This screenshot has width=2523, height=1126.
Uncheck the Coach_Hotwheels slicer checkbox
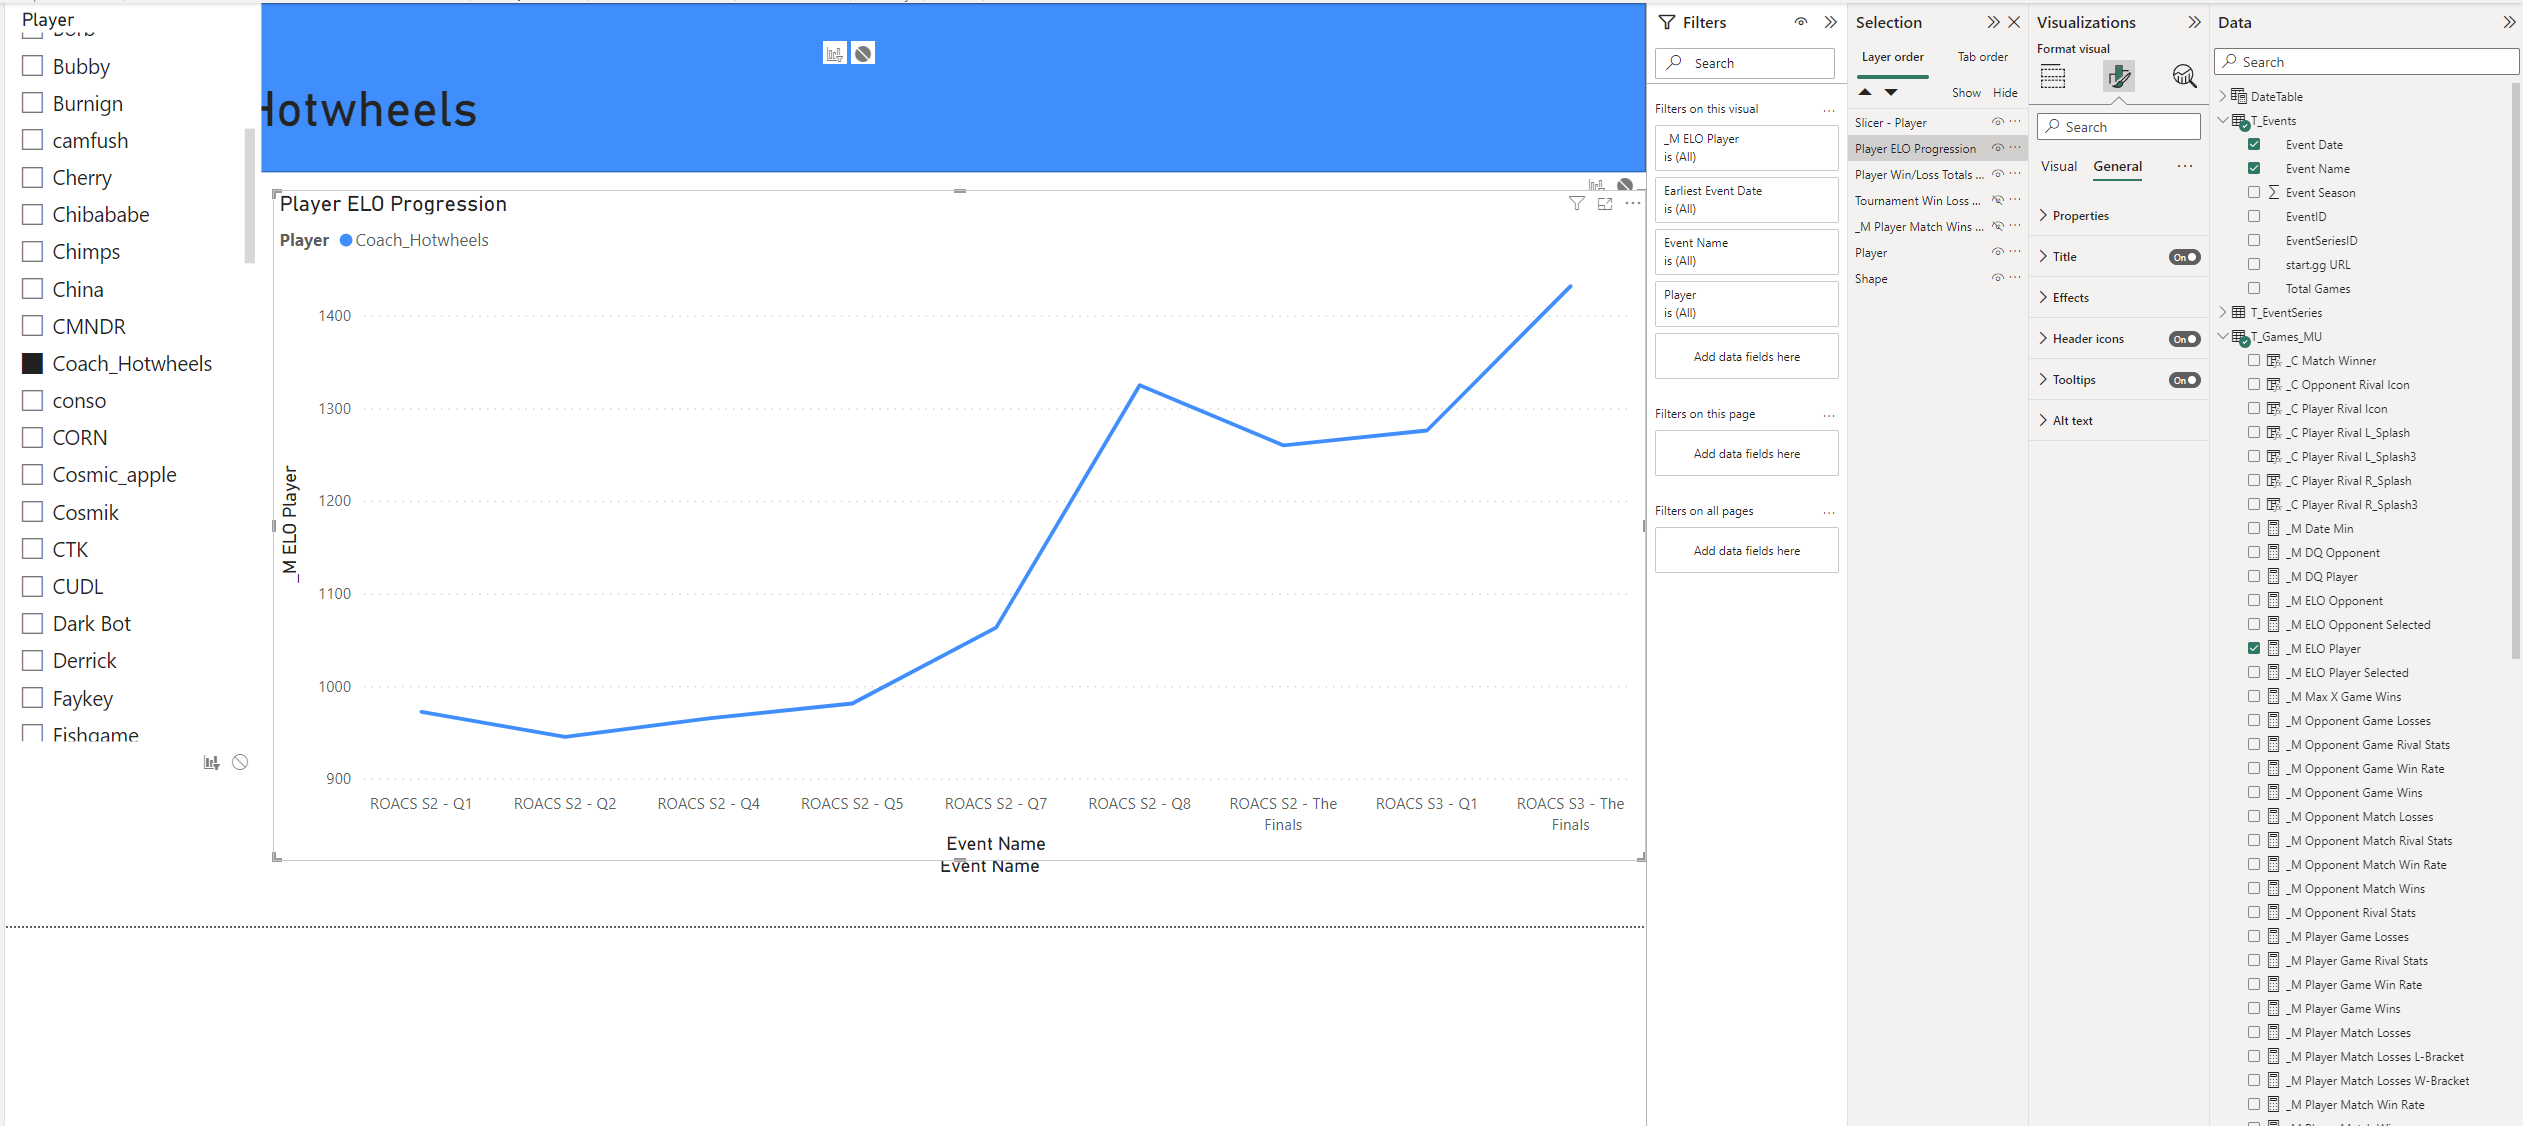click(x=33, y=363)
